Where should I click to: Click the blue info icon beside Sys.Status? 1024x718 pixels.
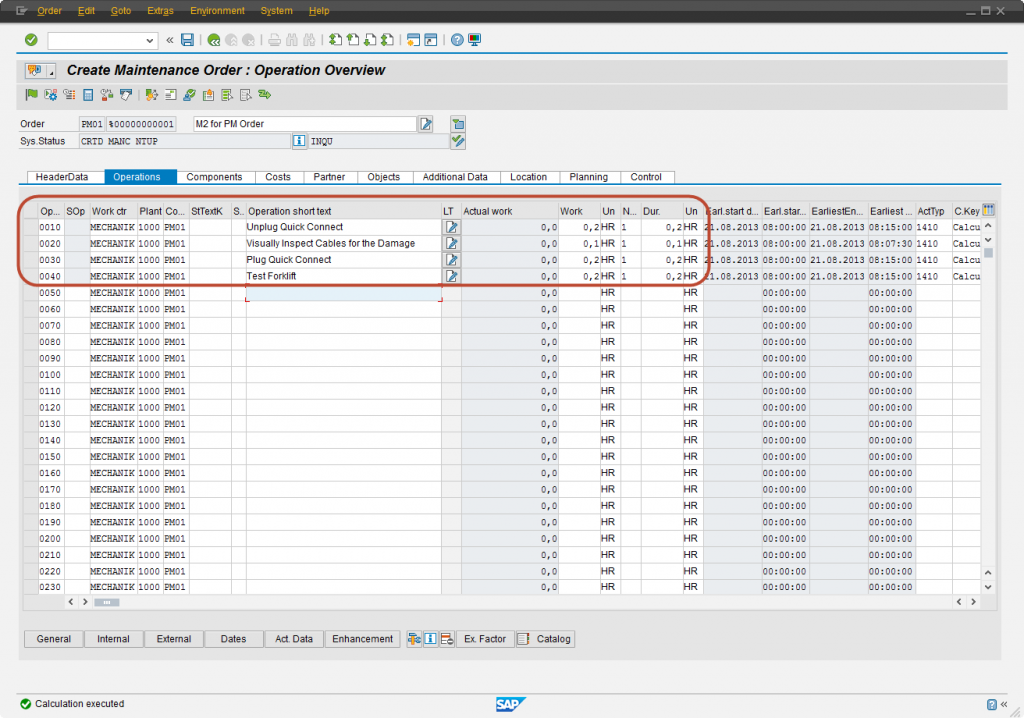(299, 140)
